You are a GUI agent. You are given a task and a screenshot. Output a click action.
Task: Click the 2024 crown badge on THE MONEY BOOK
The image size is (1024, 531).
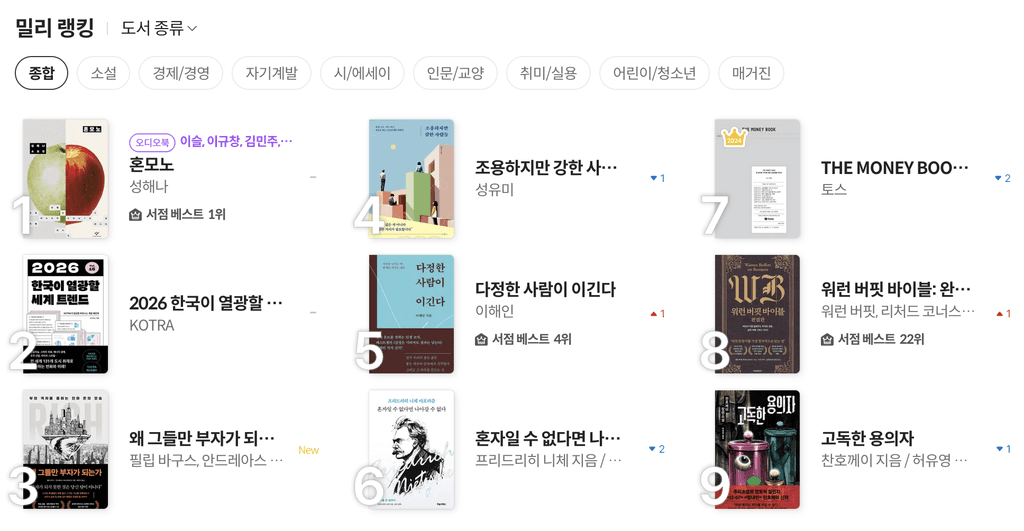(734, 138)
